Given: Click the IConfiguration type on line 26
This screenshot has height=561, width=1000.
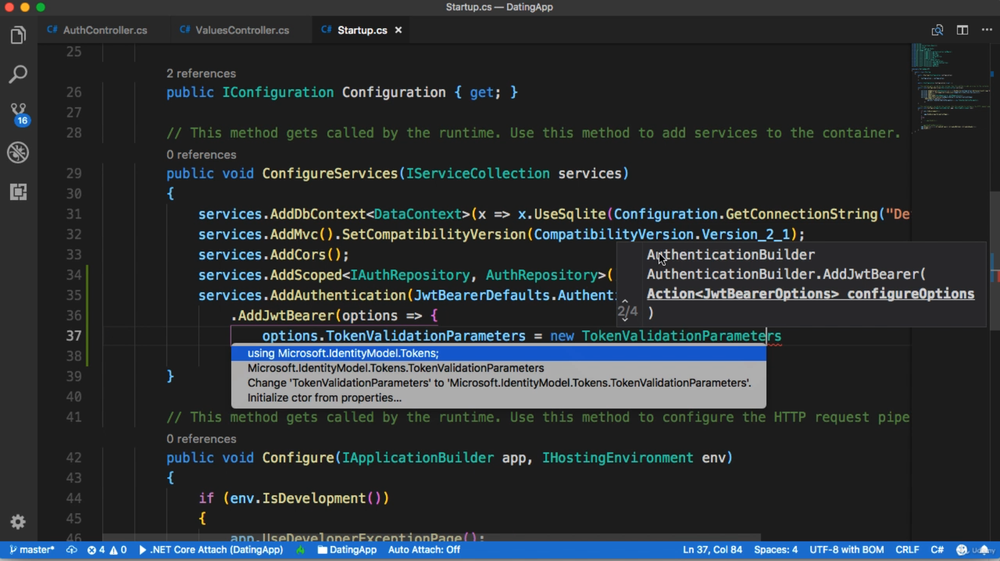Looking at the screenshot, I should 277,92.
